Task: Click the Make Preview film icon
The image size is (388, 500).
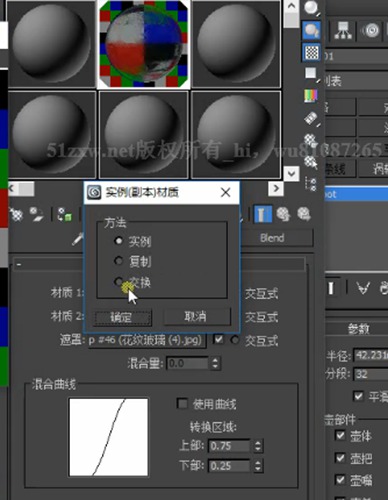Action: tap(311, 118)
